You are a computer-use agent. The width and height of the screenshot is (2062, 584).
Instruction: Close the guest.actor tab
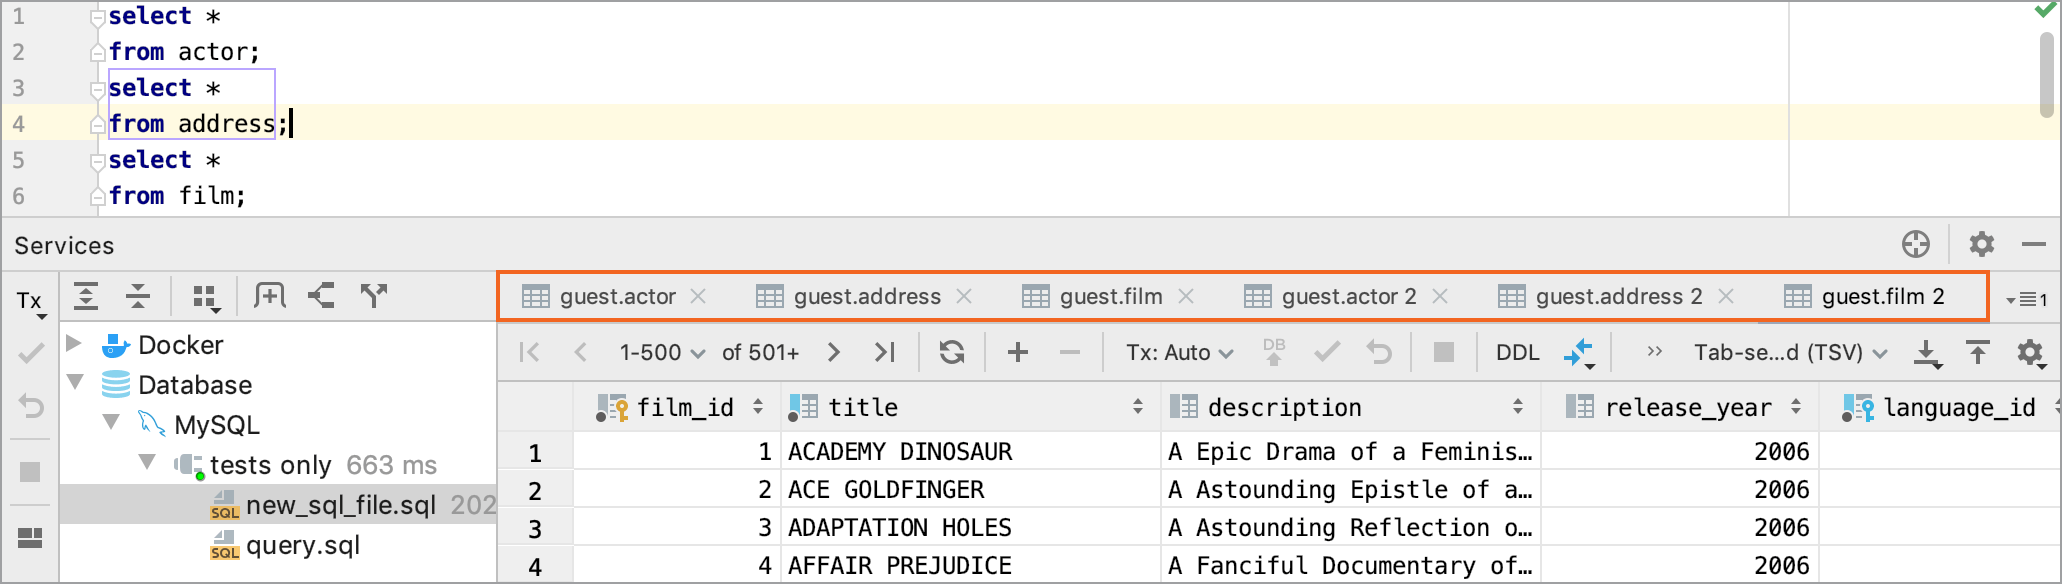(x=699, y=296)
